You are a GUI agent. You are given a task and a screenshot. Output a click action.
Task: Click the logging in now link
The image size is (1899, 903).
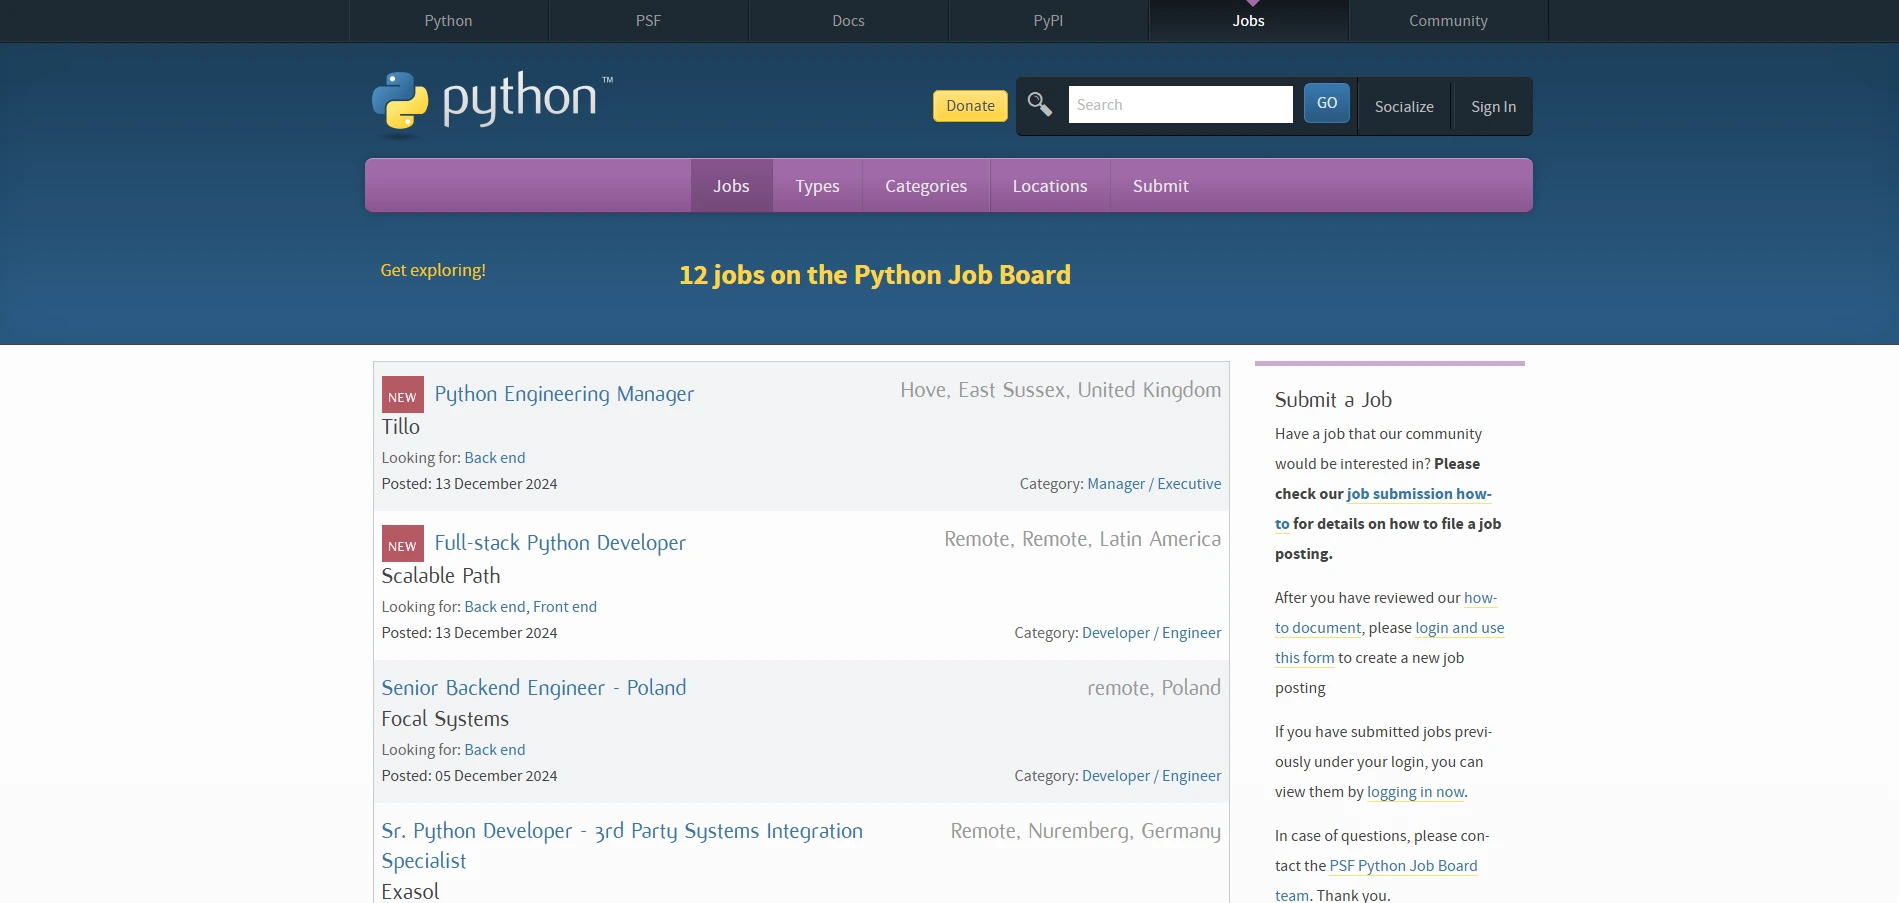point(1415,792)
